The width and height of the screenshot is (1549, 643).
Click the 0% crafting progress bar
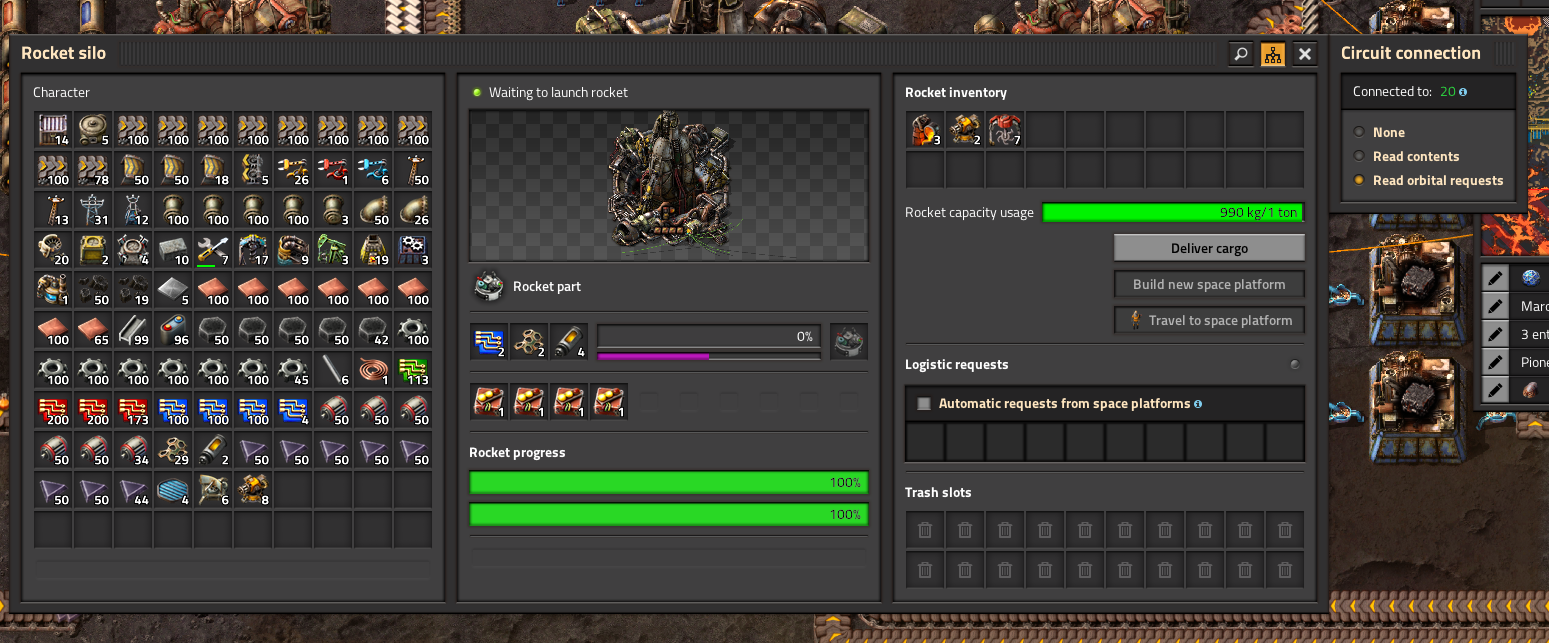(x=709, y=336)
